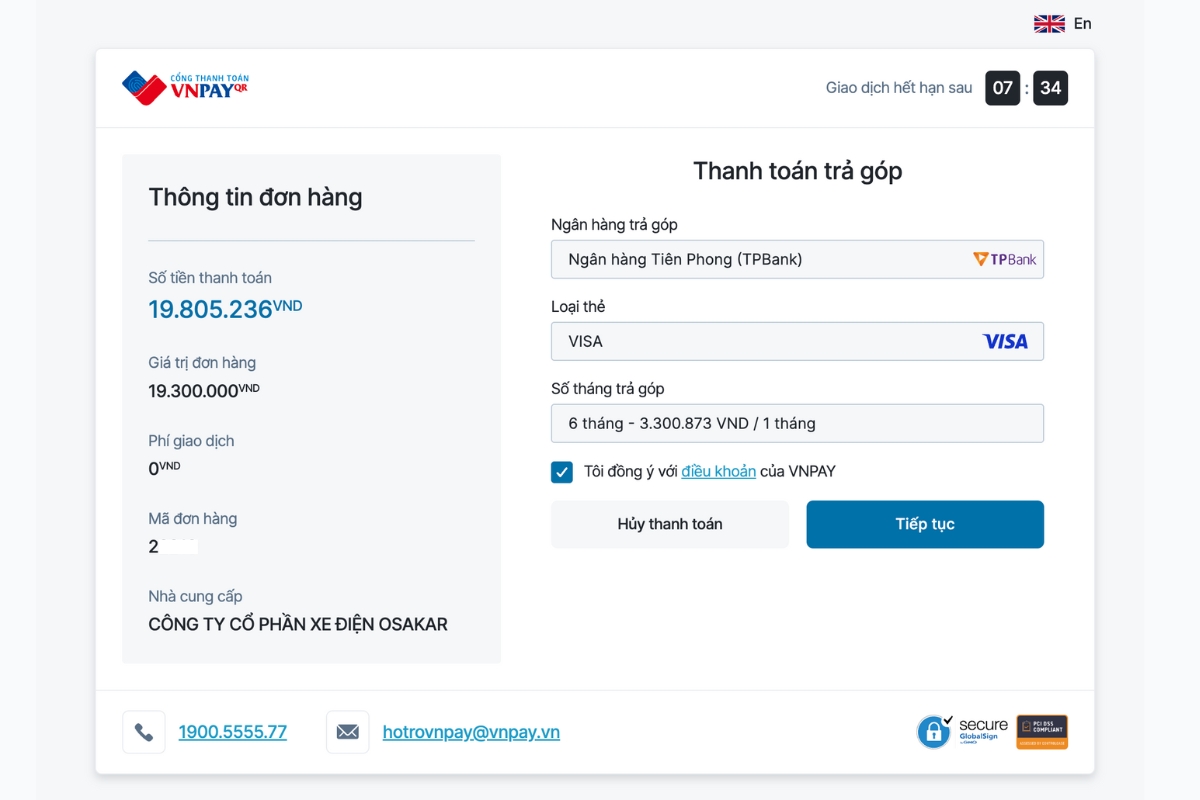Click the countdown minutes timer box
The width and height of the screenshot is (1200, 800).
click(1003, 88)
